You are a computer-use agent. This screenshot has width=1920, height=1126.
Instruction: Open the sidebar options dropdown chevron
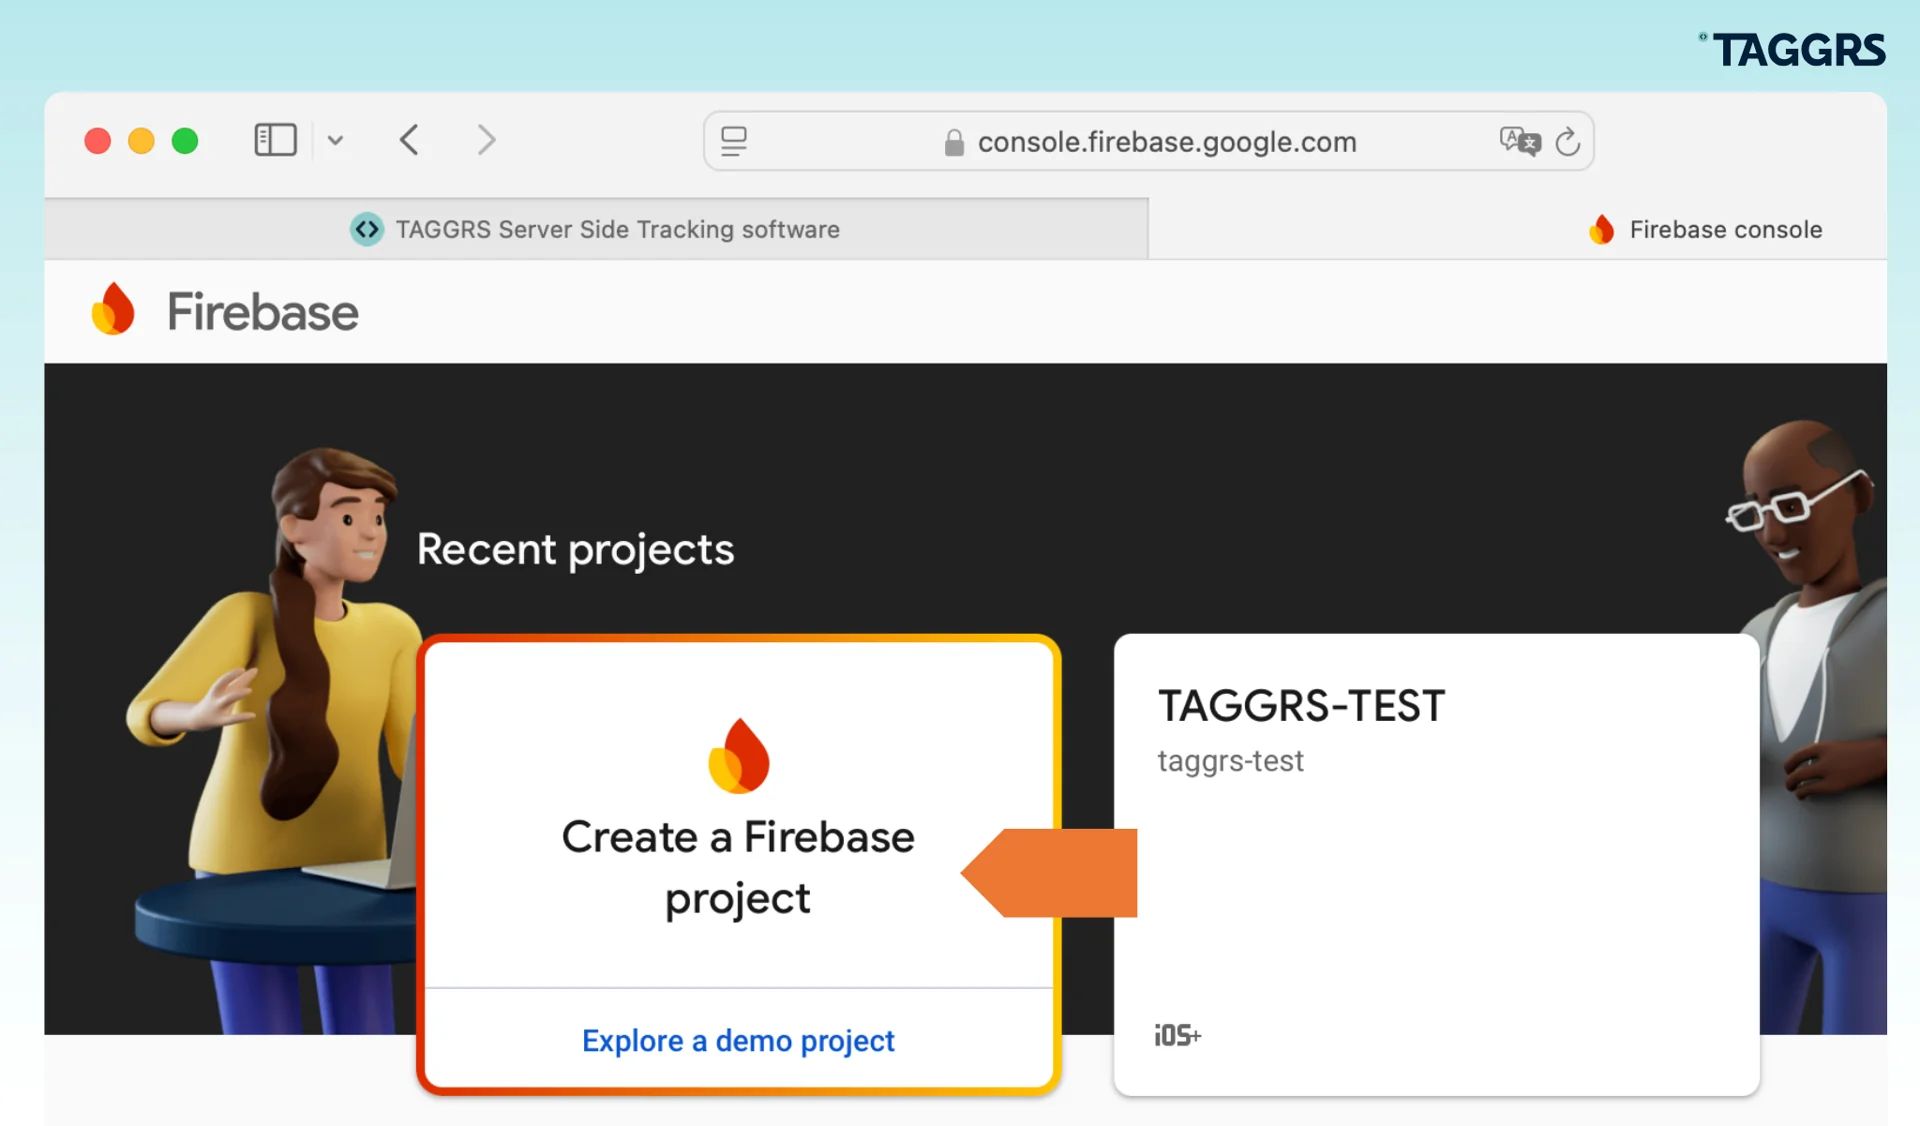pos(335,140)
